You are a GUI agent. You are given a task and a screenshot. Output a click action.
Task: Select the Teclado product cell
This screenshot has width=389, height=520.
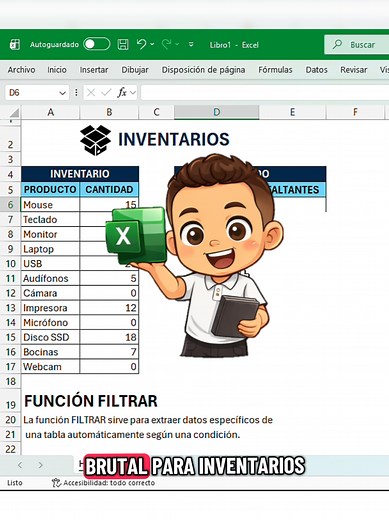coord(50,219)
